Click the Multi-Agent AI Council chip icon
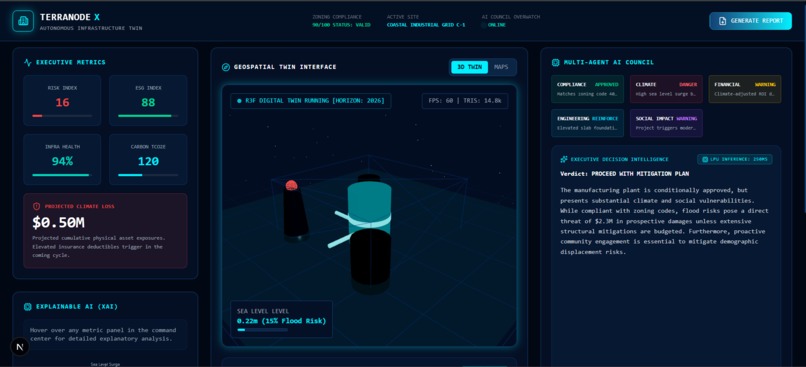Screen dimensions: 806x367 pos(555,62)
